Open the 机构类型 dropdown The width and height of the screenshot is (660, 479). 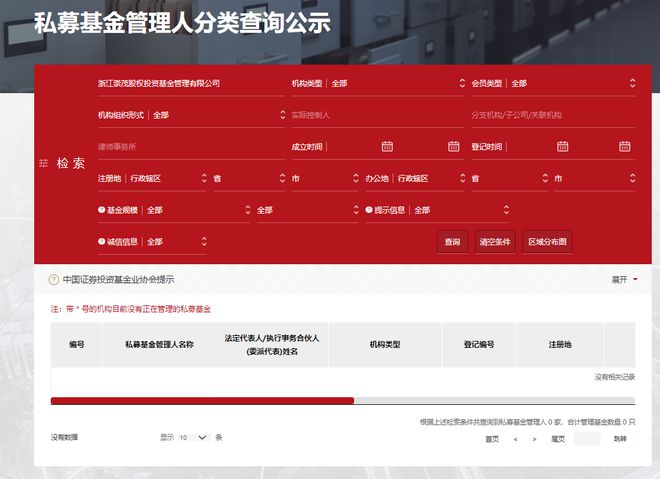pos(378,83)
